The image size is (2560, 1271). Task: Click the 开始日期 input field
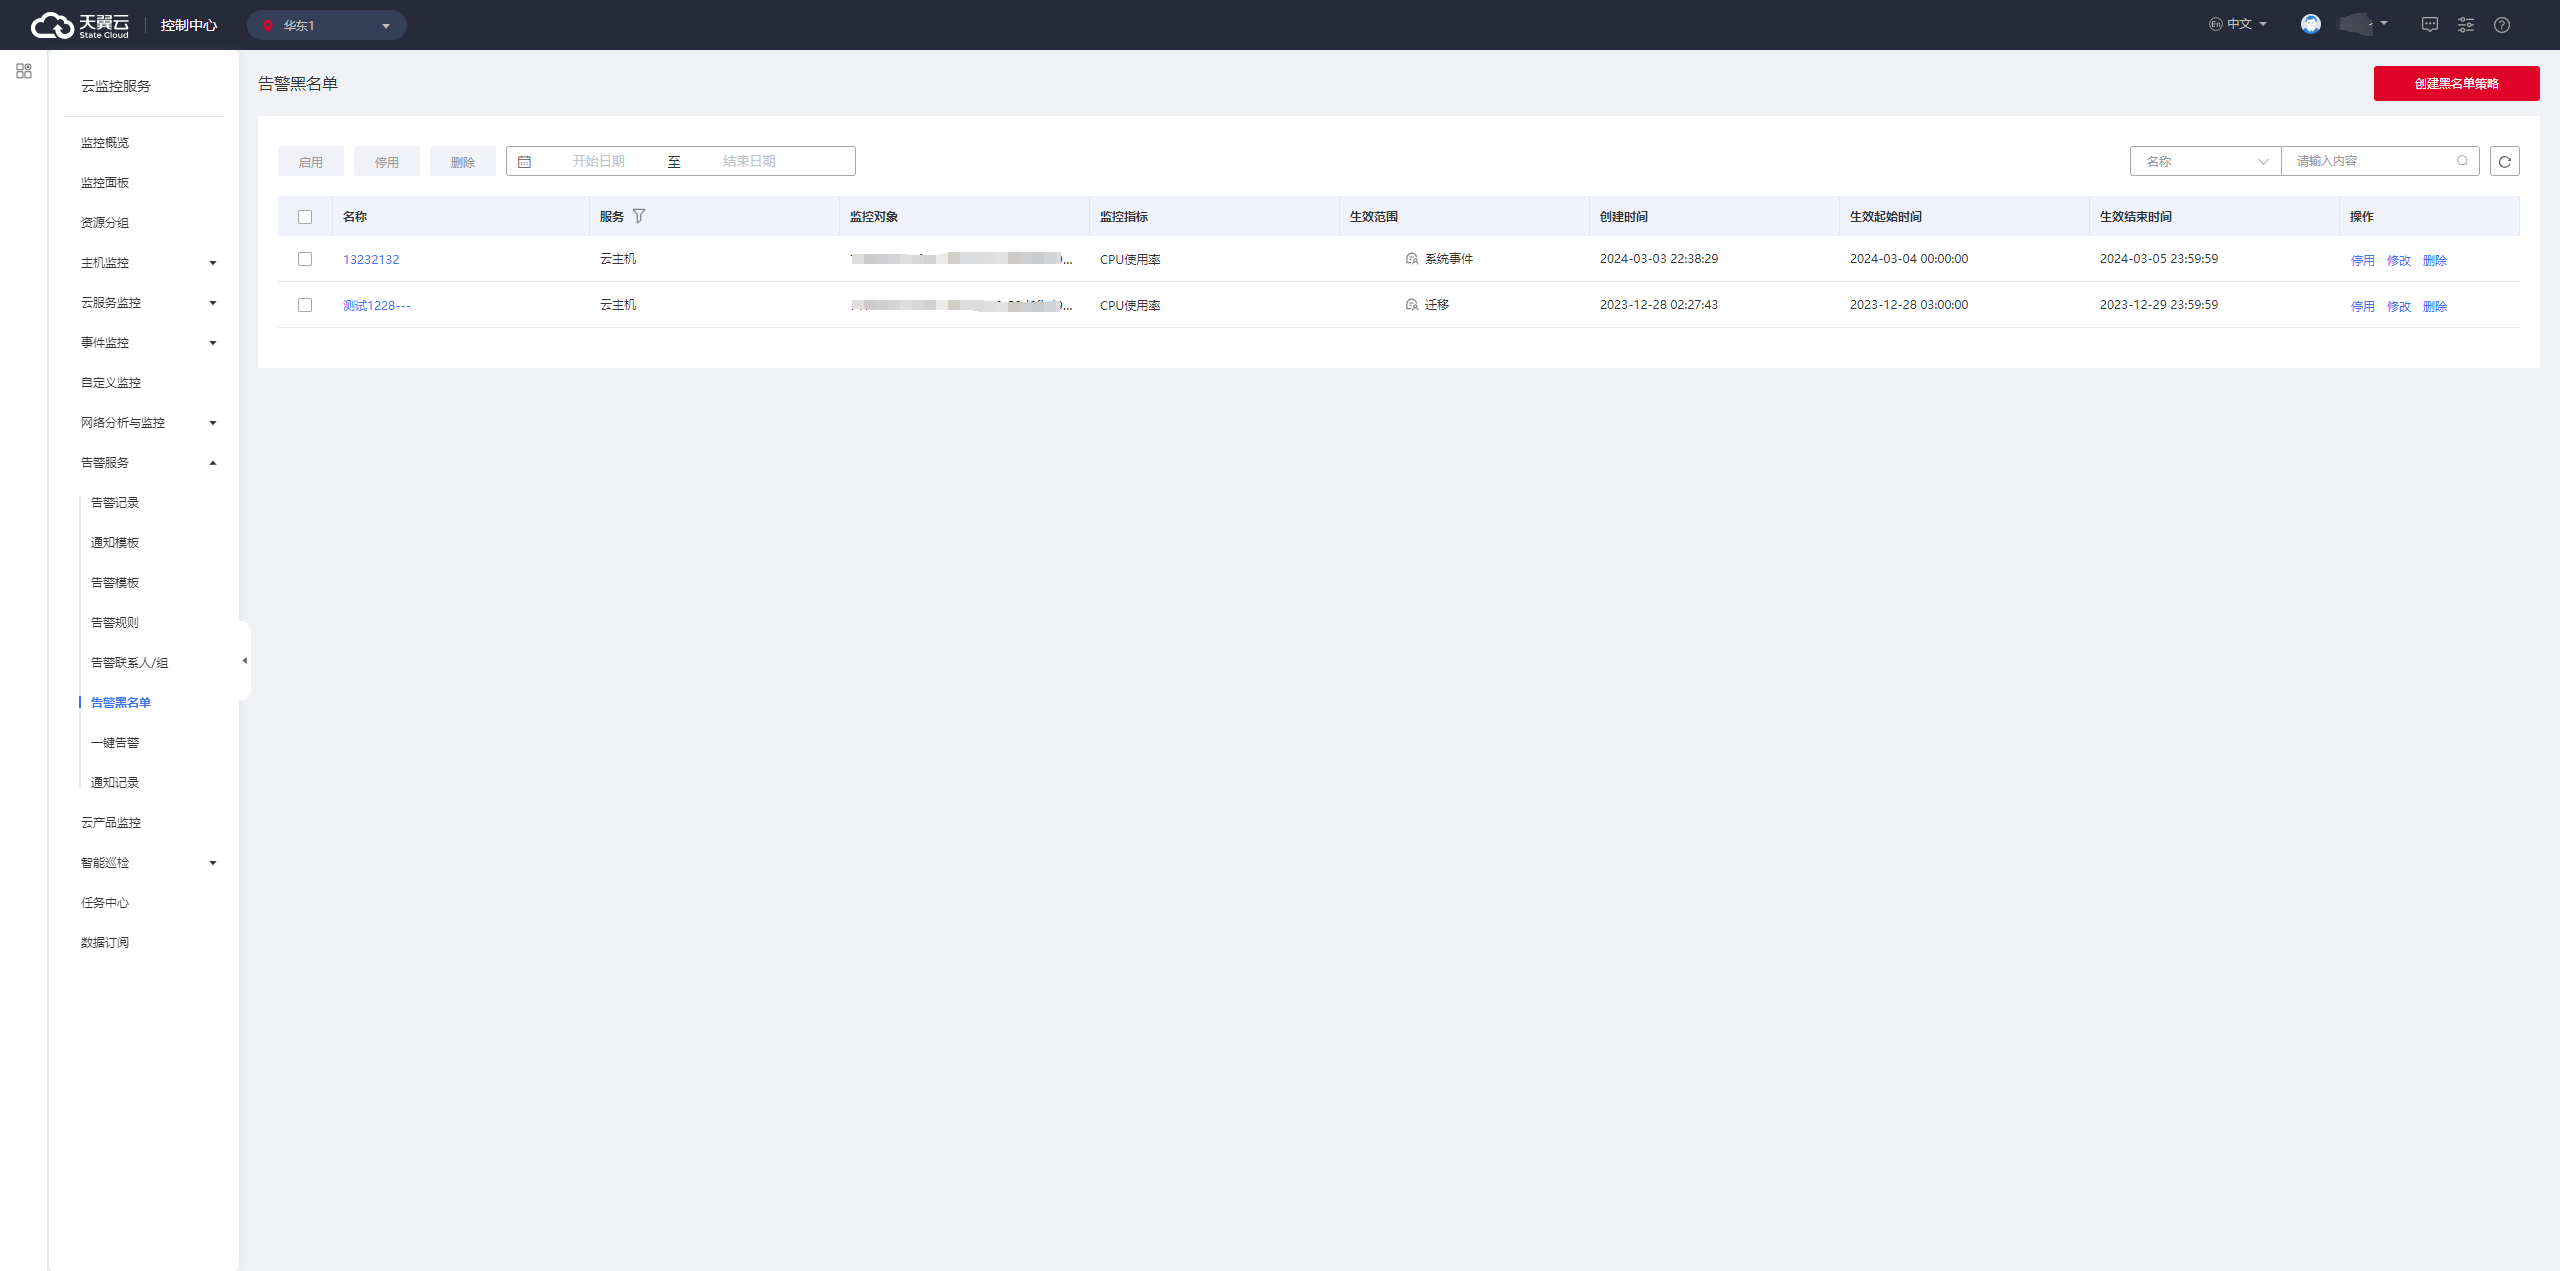(x=598, y=161)
